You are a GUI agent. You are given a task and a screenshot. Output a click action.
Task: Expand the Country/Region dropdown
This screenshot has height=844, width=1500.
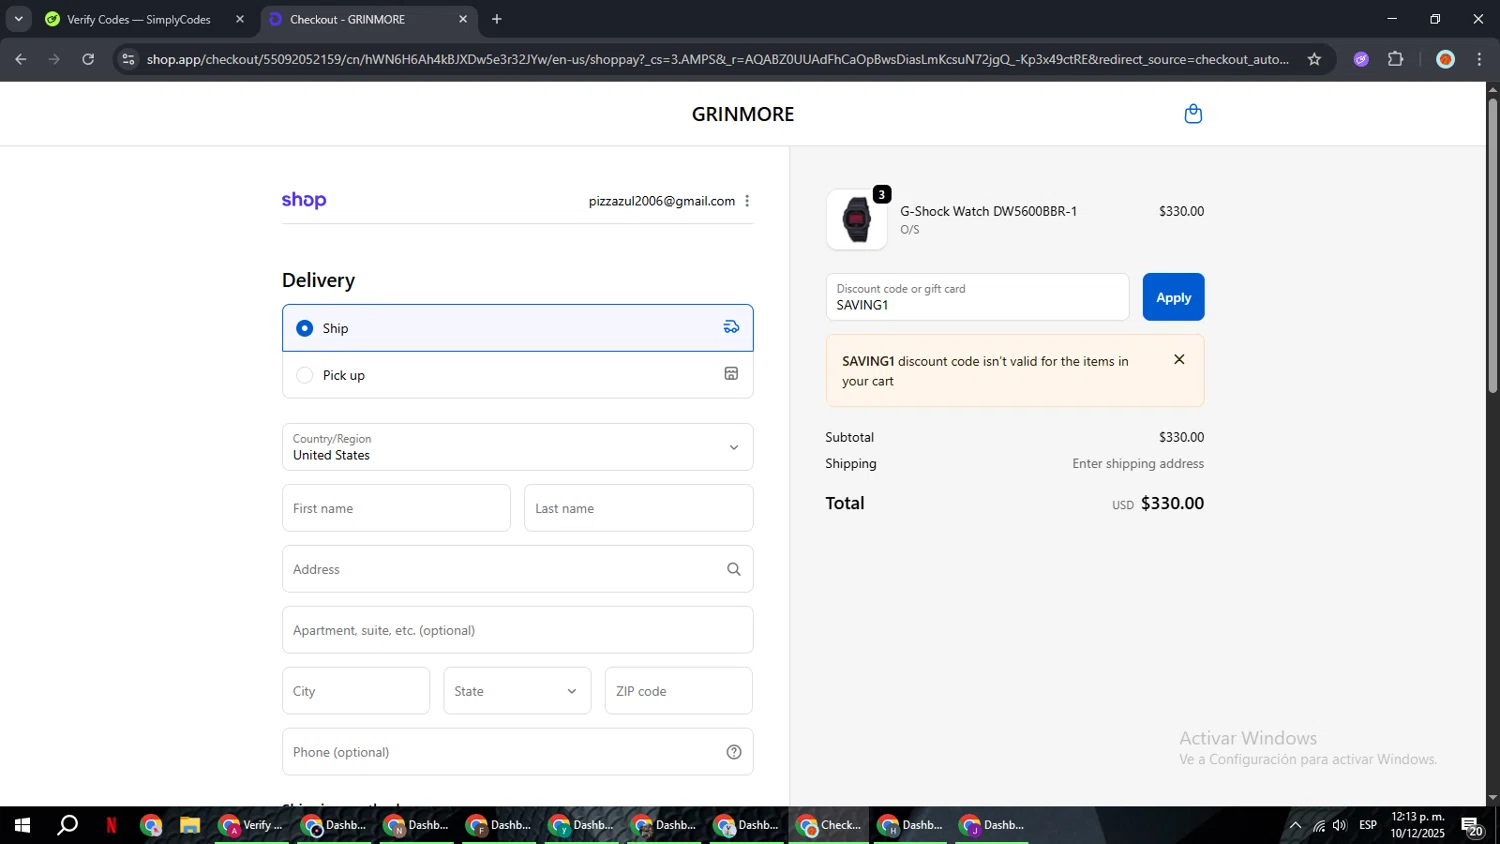pyautogui.click(x=517, y=447)
